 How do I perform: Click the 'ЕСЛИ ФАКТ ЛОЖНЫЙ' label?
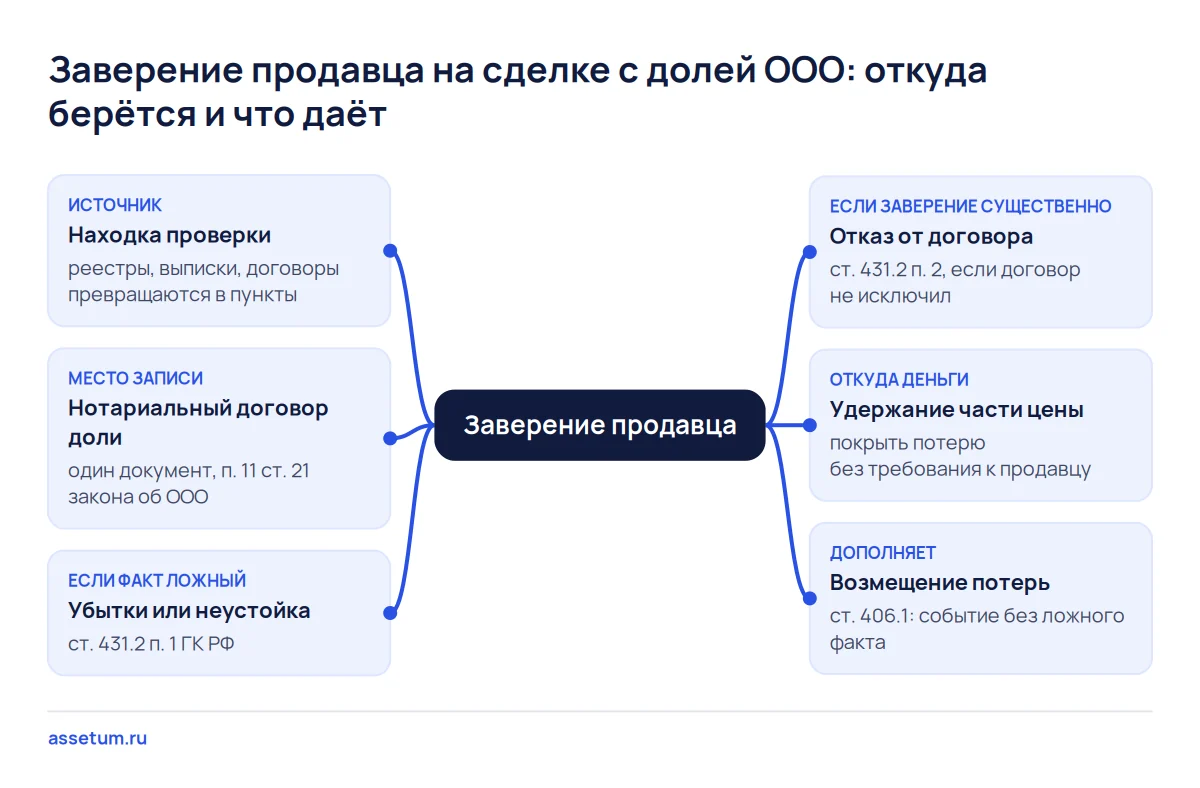click(x=157, y=580)
